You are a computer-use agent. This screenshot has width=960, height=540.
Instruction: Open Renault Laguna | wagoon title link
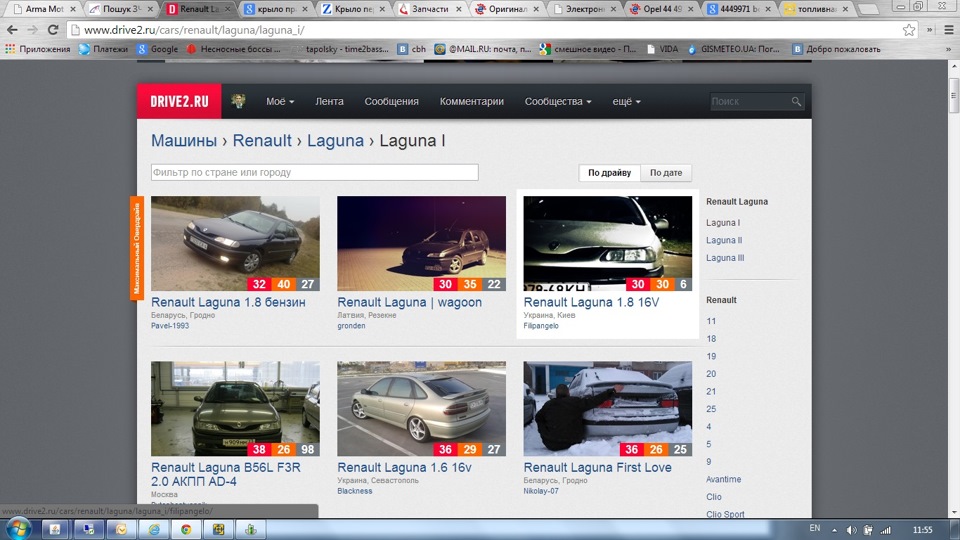click(x=410, y=302)
